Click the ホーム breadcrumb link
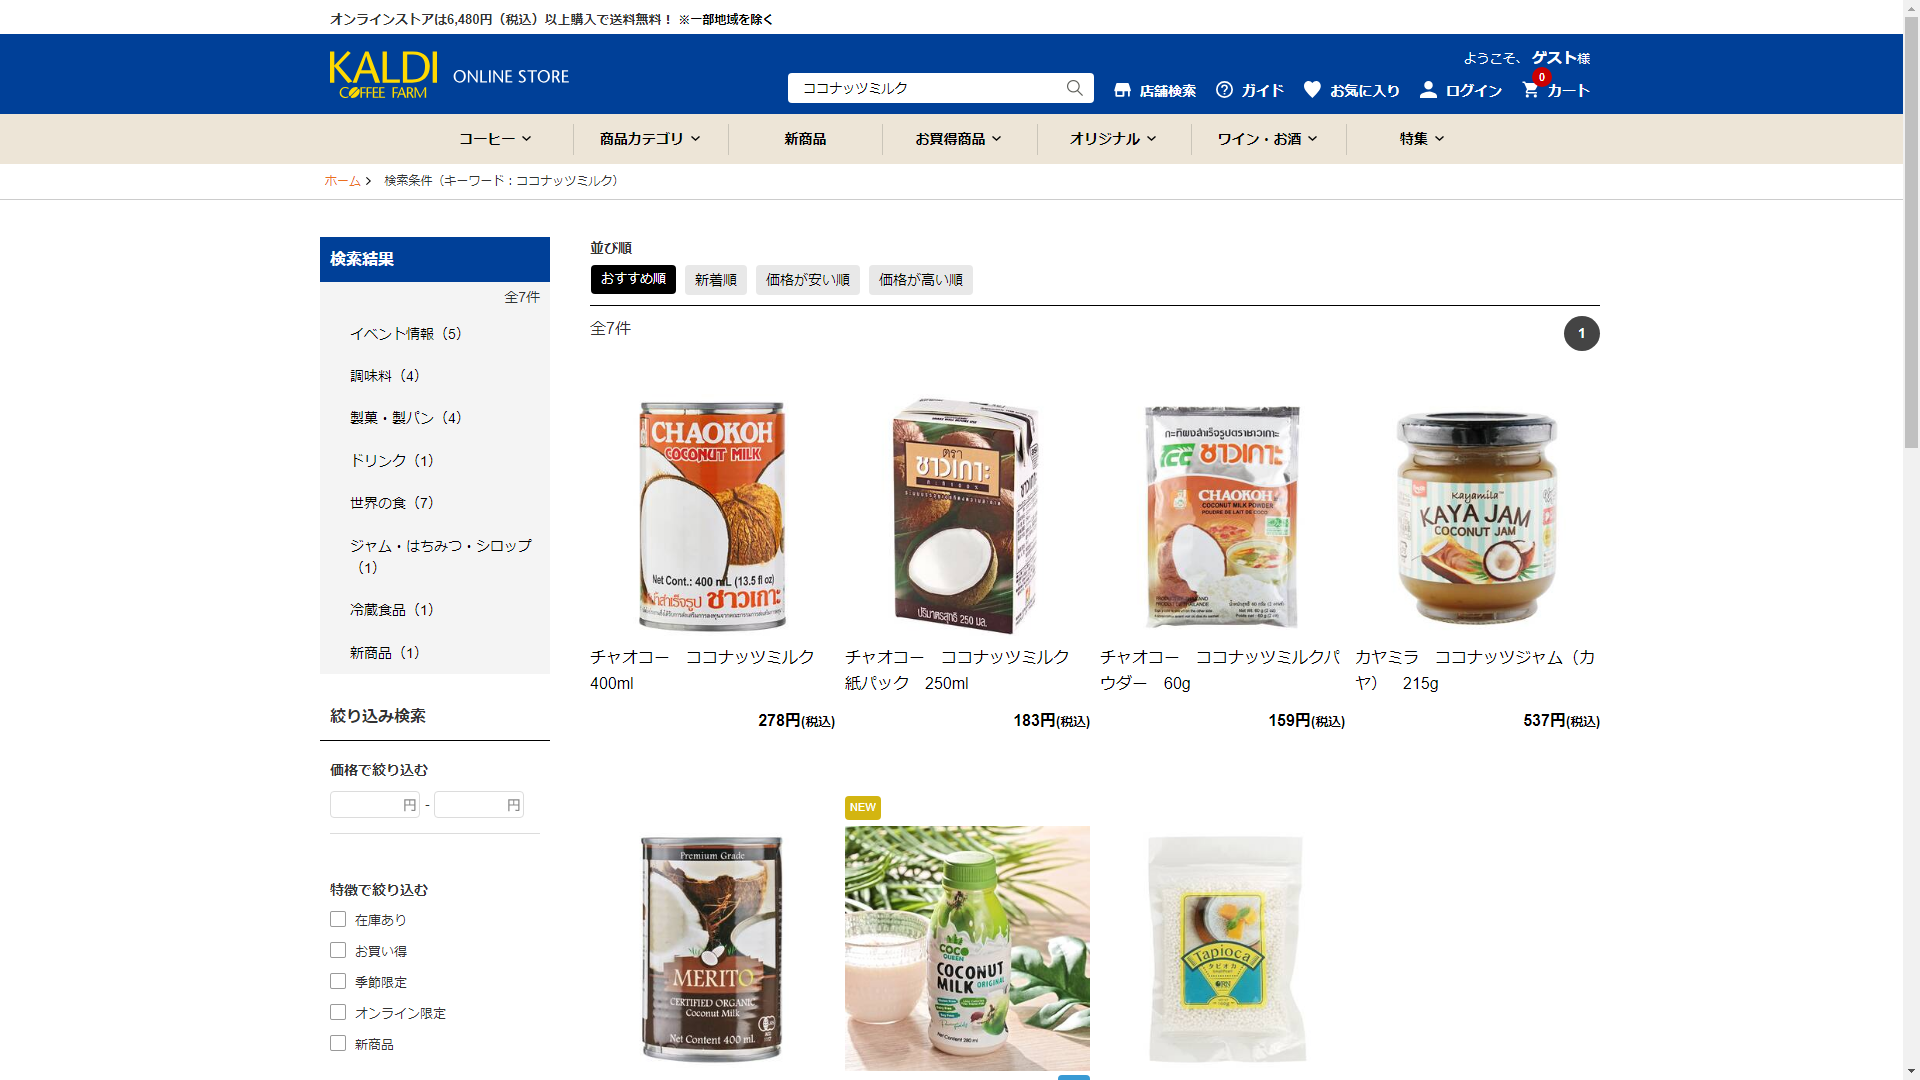 click(342, 181)
